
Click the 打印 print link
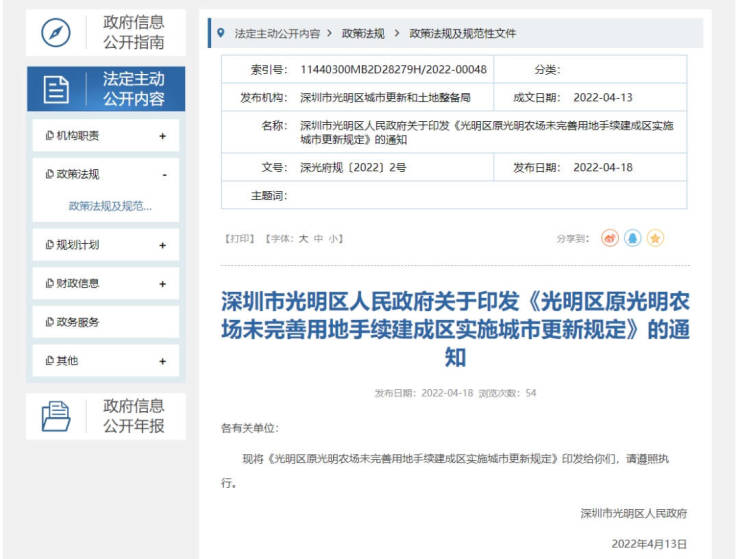tap(238, 239)
